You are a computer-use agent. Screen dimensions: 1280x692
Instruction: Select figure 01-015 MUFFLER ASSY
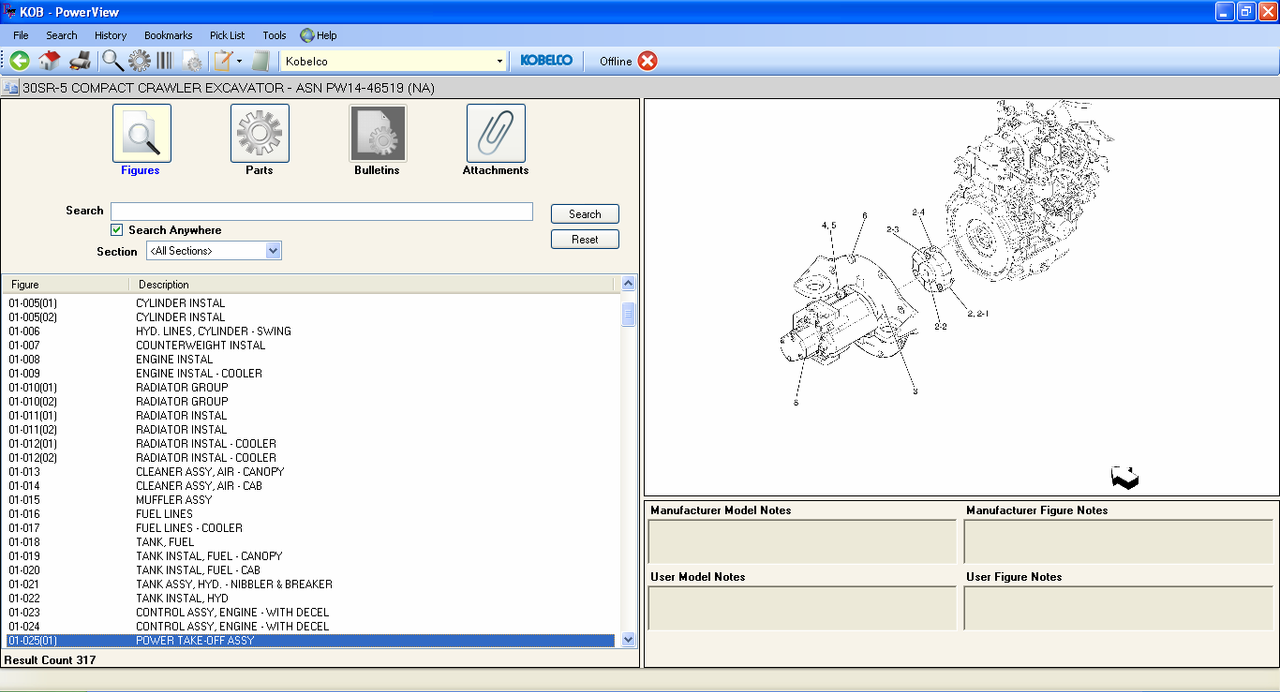coord(311,499)
